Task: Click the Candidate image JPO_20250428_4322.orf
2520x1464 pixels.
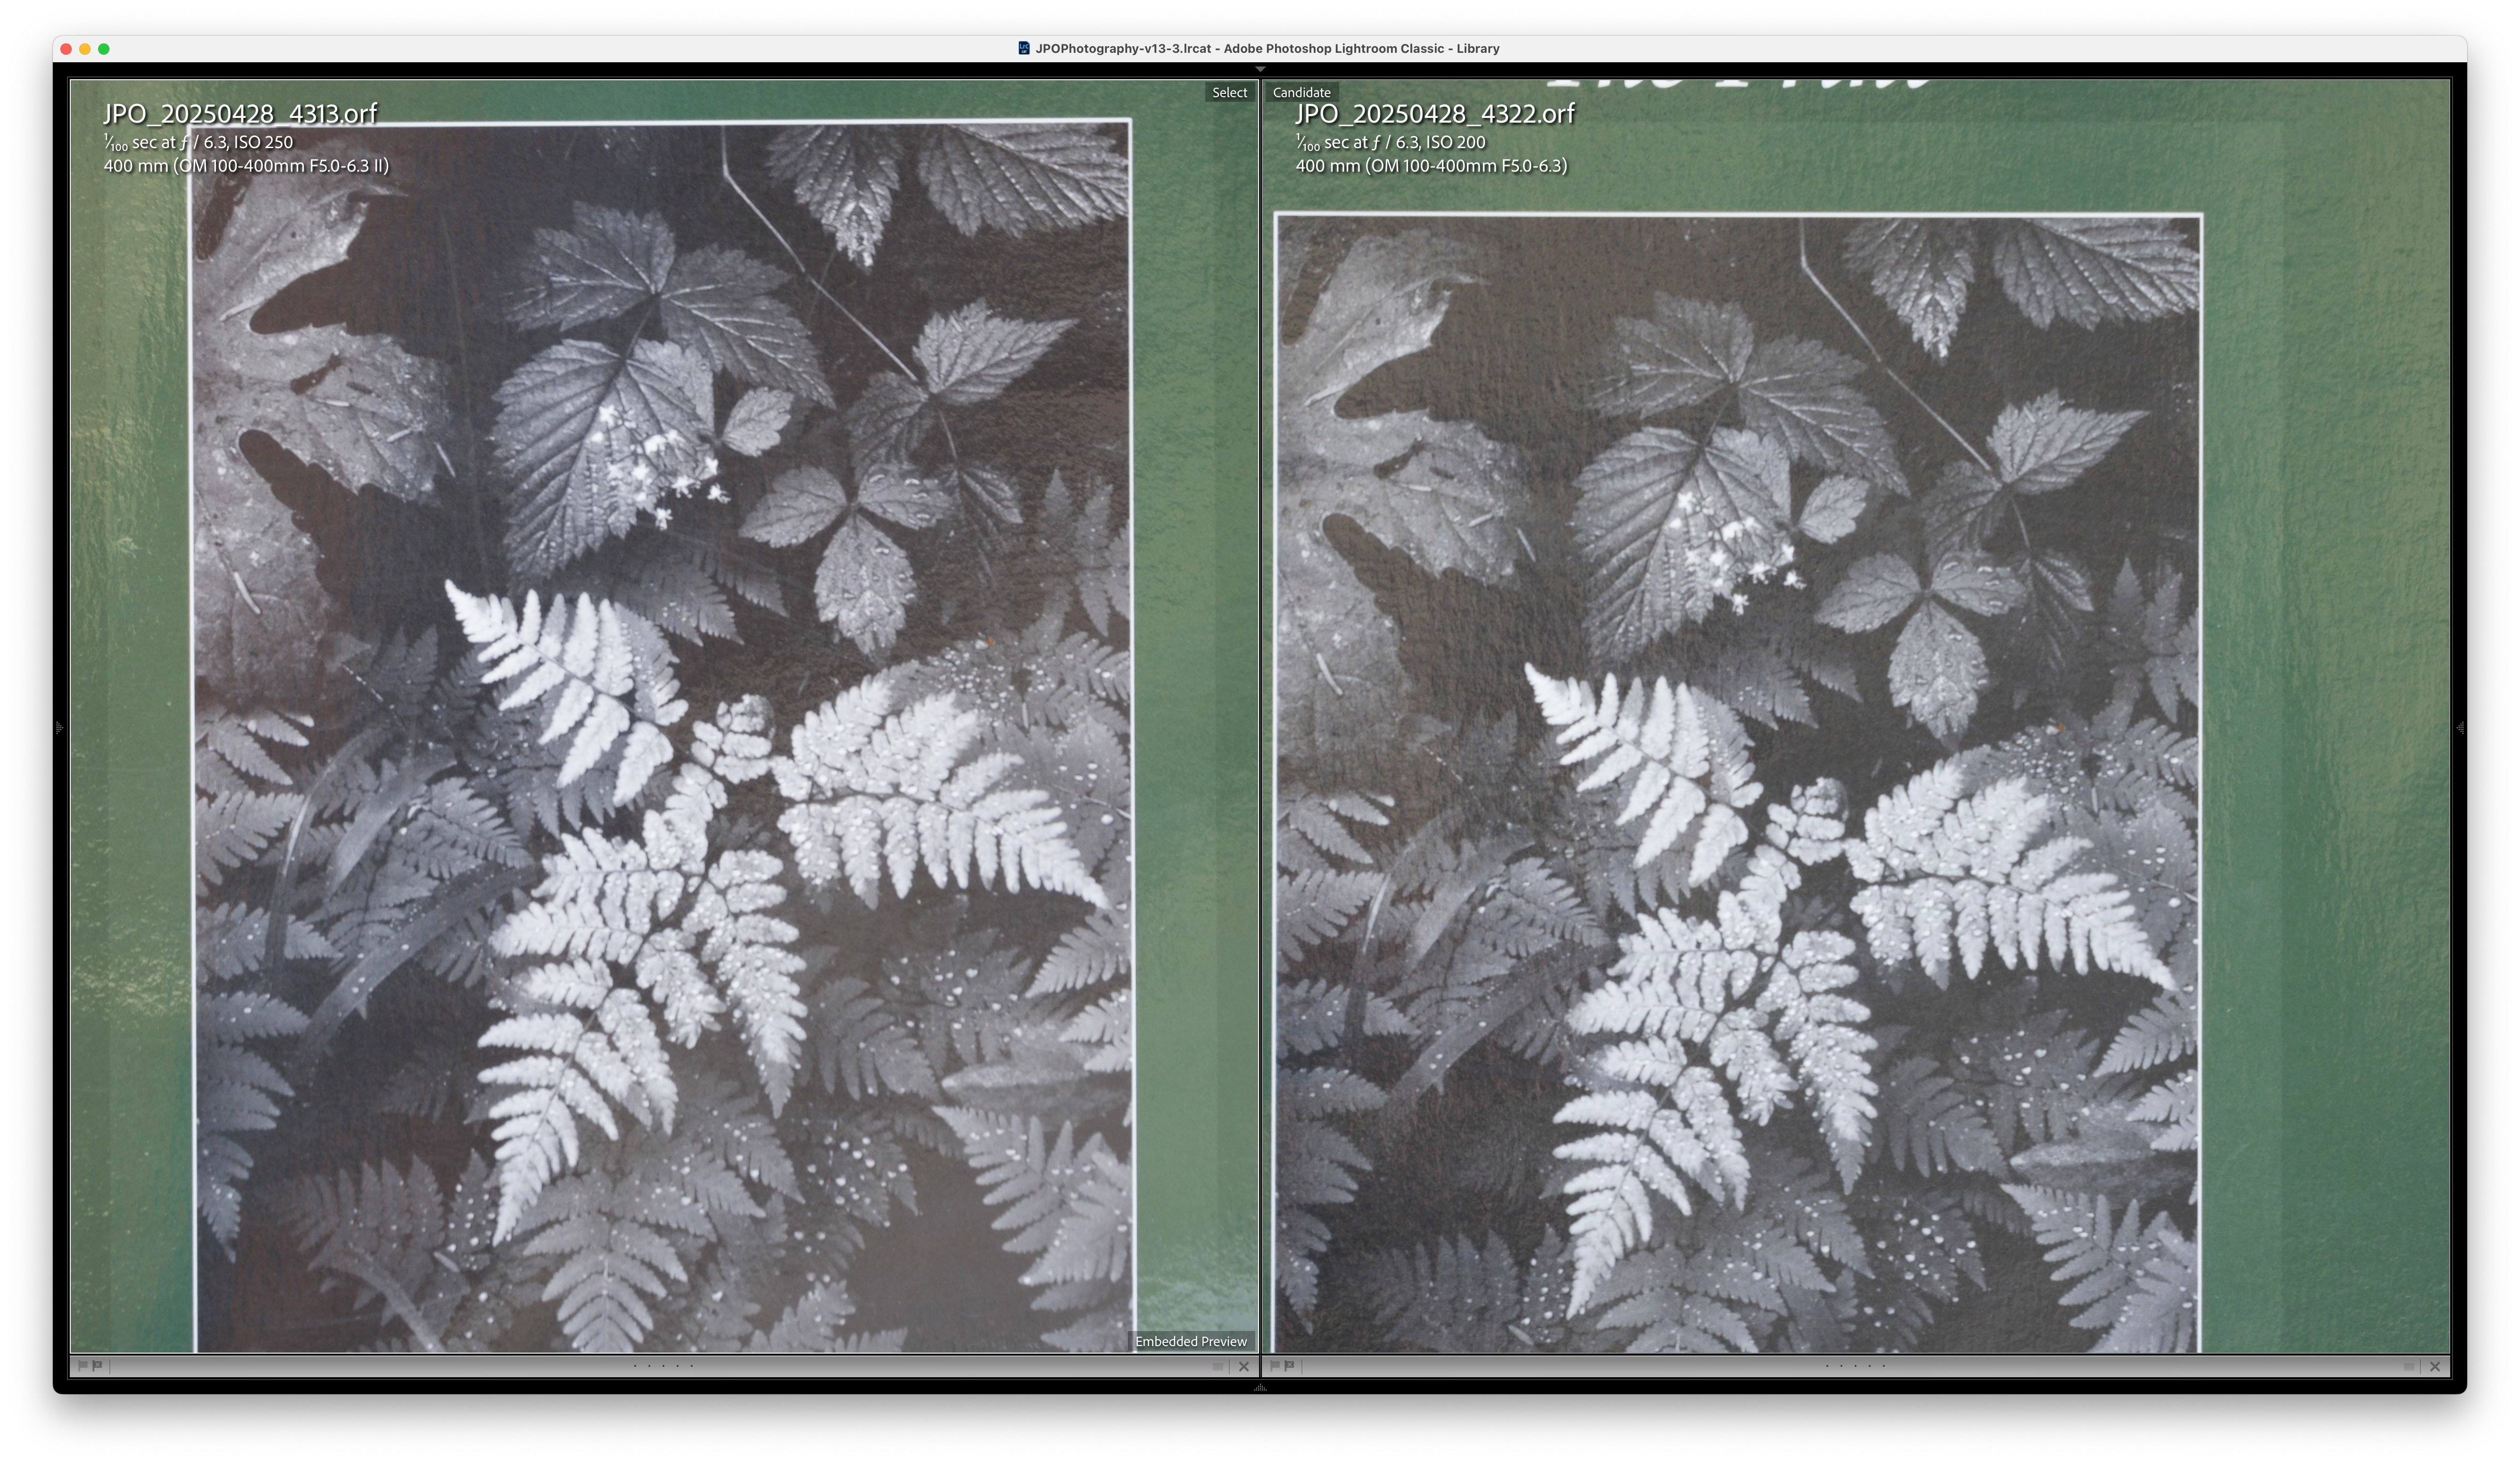Action: [1856, 716]
